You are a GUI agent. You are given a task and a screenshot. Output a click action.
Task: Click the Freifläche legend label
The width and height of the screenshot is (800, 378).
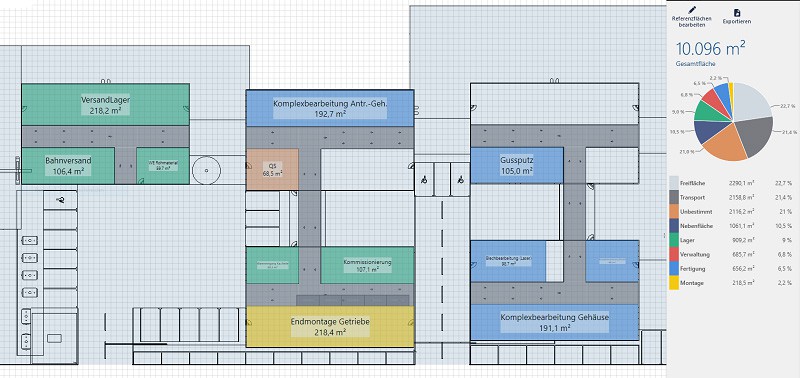[691, 183]
